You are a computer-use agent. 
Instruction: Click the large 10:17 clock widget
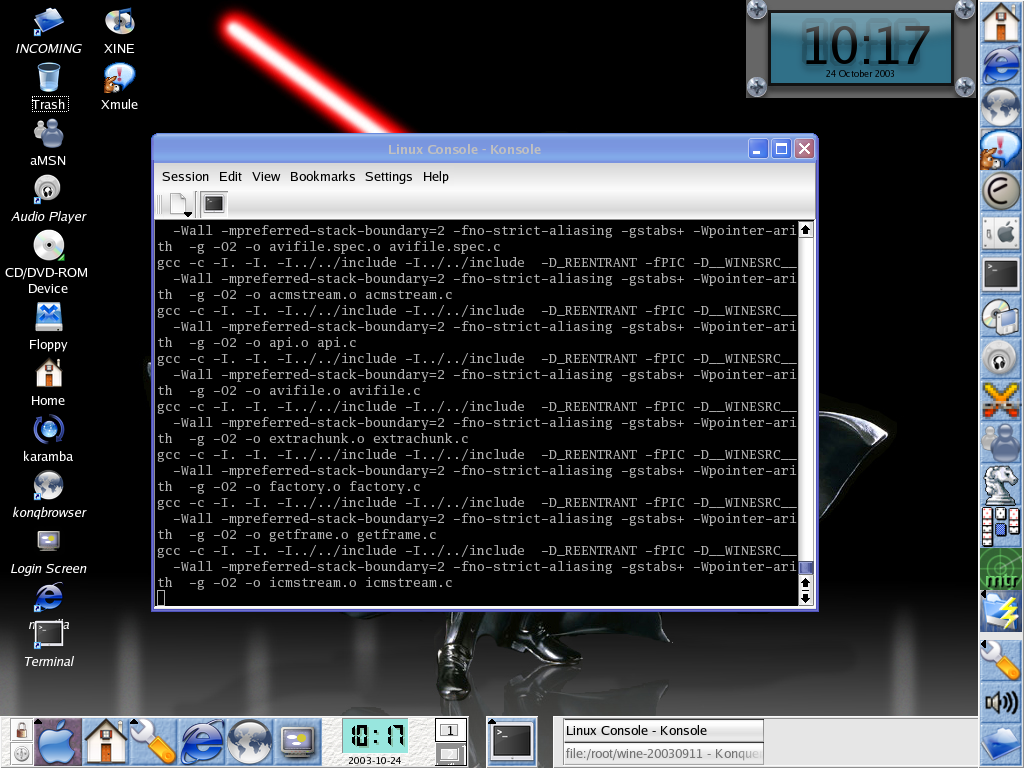[861, 48]
